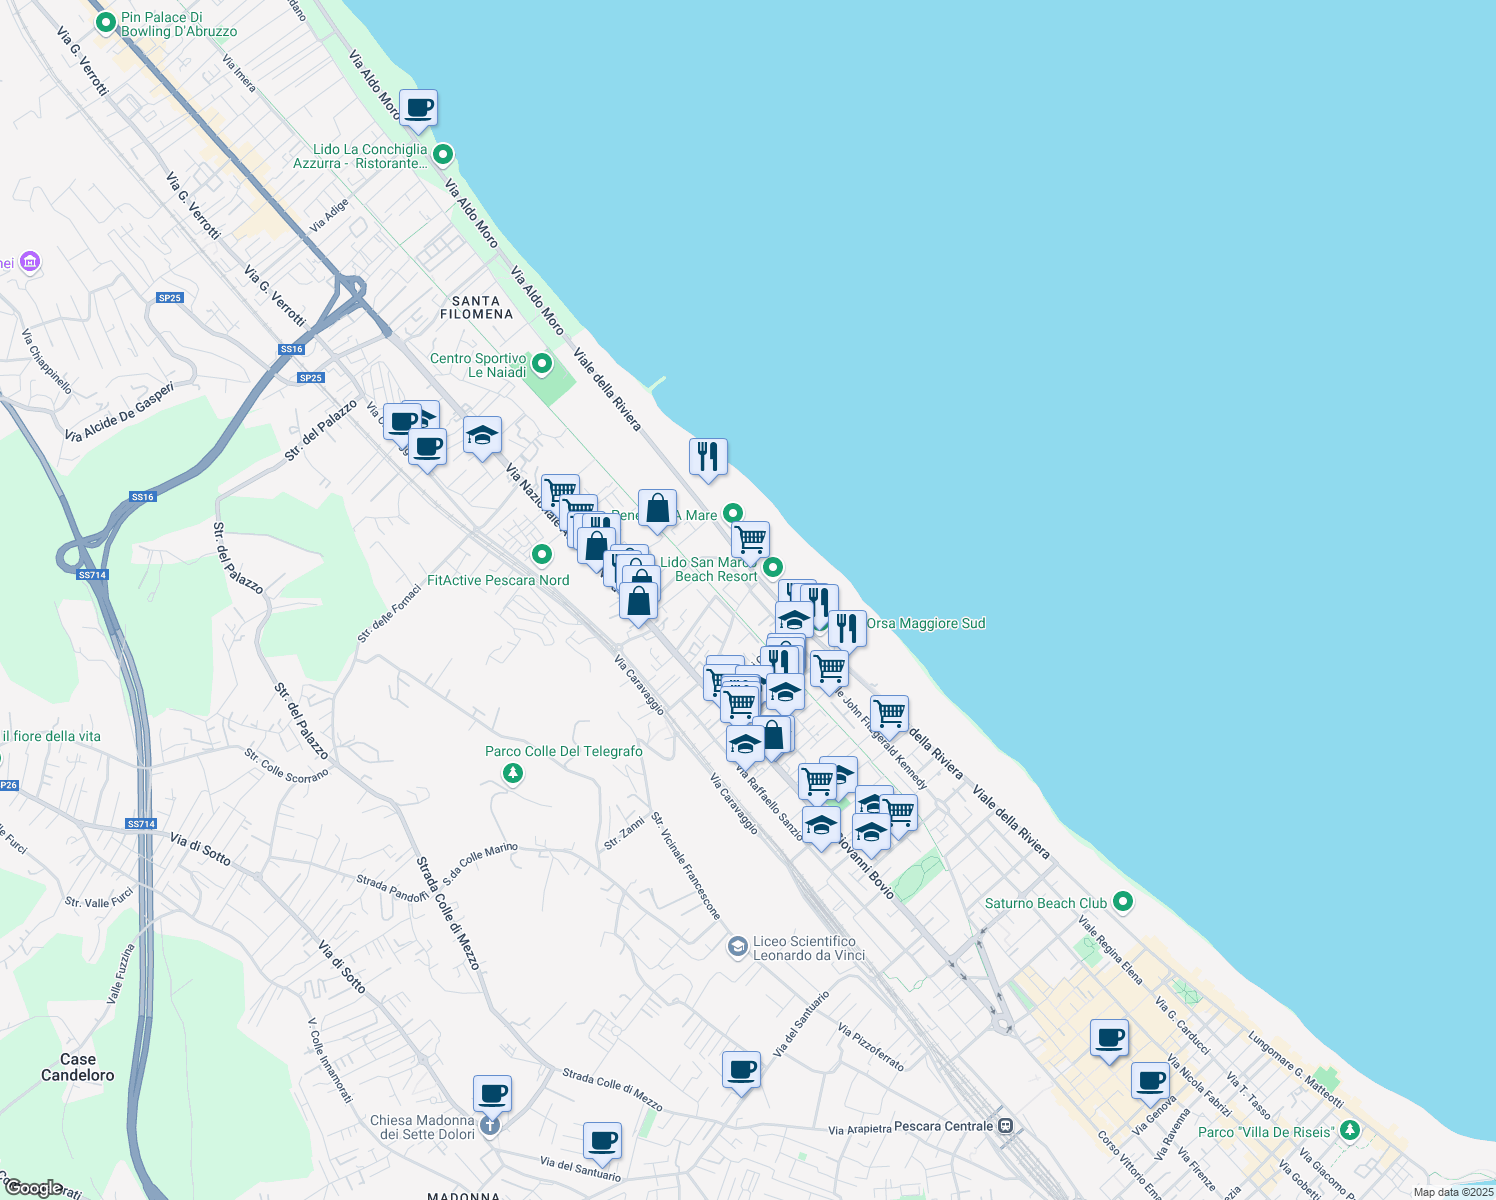Viewport: 1496px width, 1200px height.
Task: Click the 'il fiore della vita' label
Action: [x=51, y=736]
